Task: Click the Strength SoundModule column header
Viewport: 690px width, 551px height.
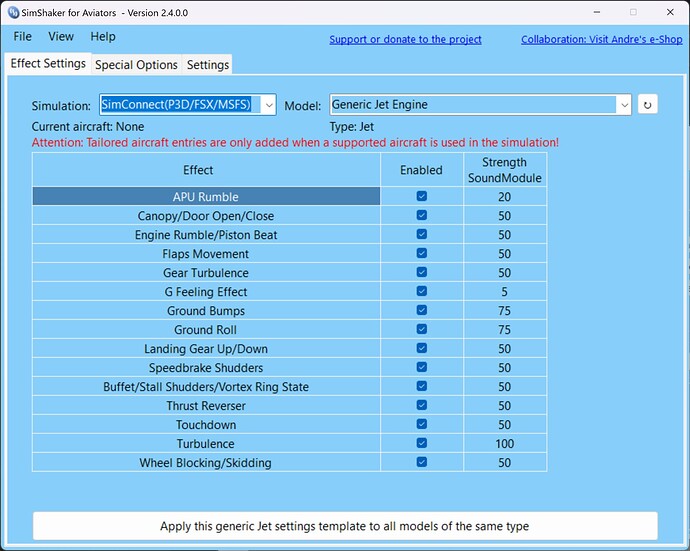Action: point(505,170)
